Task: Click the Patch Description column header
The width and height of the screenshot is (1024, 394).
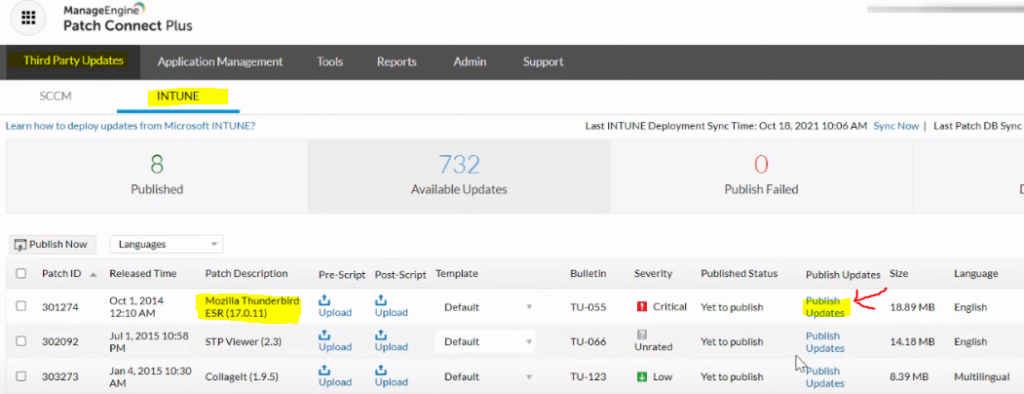Action: [x=246, y=273]
